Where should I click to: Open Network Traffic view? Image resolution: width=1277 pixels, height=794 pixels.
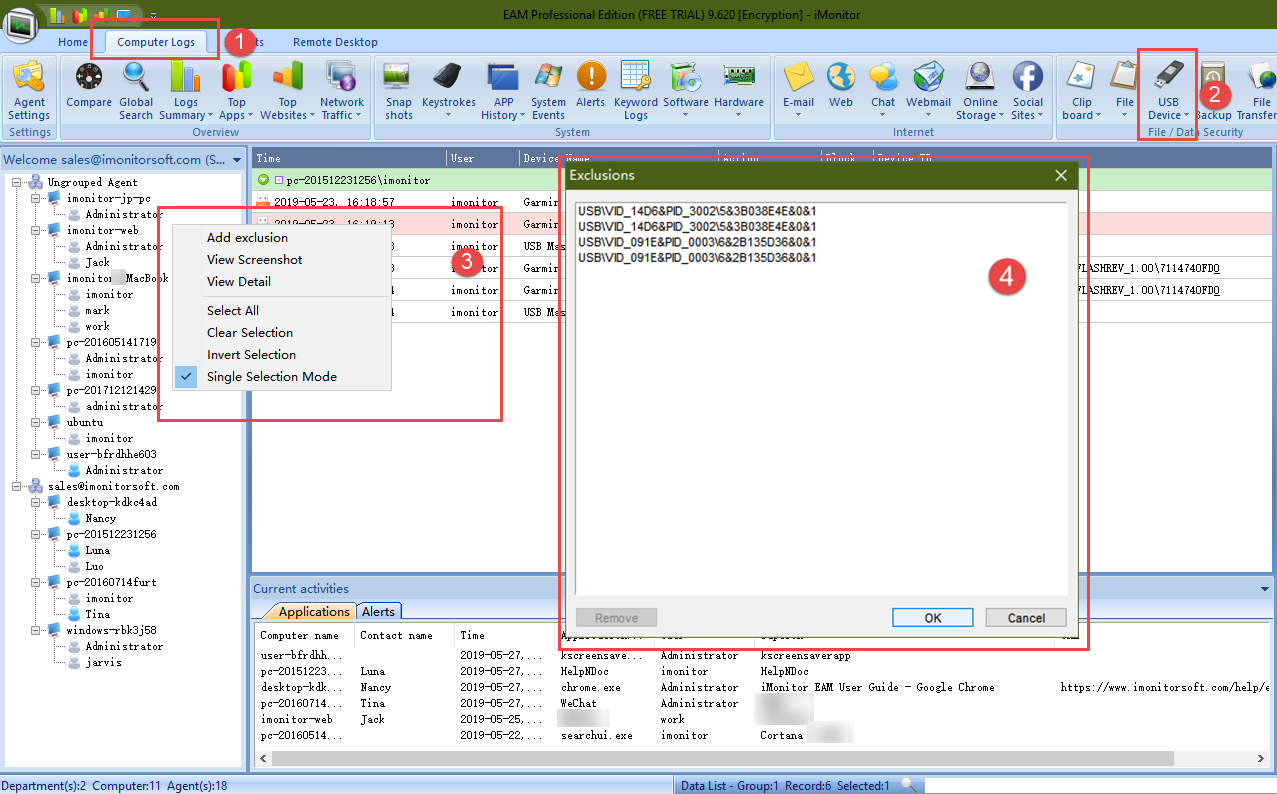[342, 90]
